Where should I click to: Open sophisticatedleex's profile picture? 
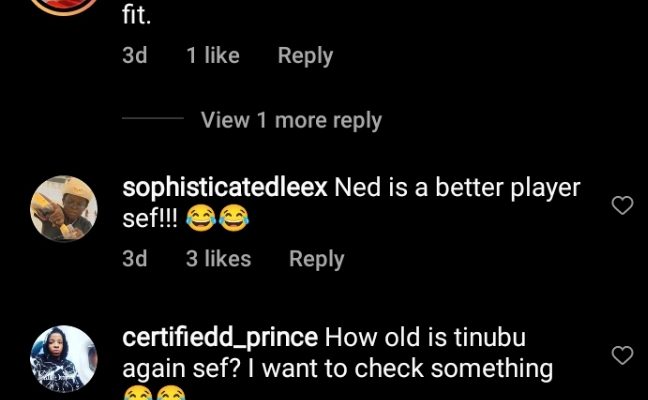[65, 209]
